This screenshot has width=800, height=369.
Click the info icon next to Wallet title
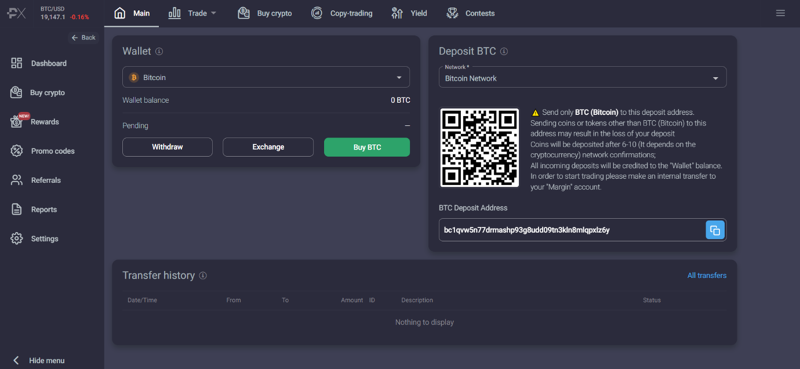pyautogui.click(x=159, y=51)
